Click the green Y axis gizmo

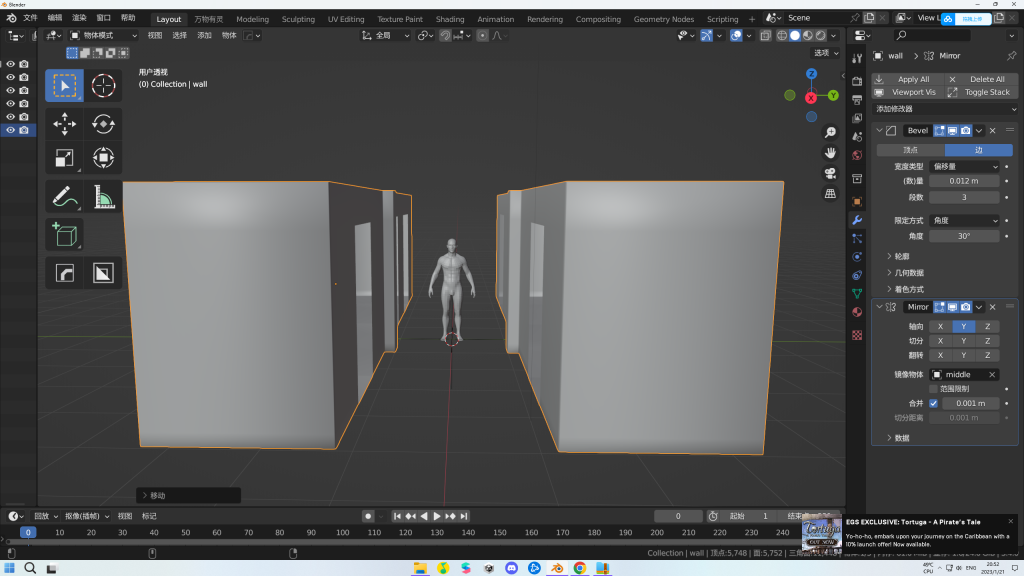pos(833,95)
